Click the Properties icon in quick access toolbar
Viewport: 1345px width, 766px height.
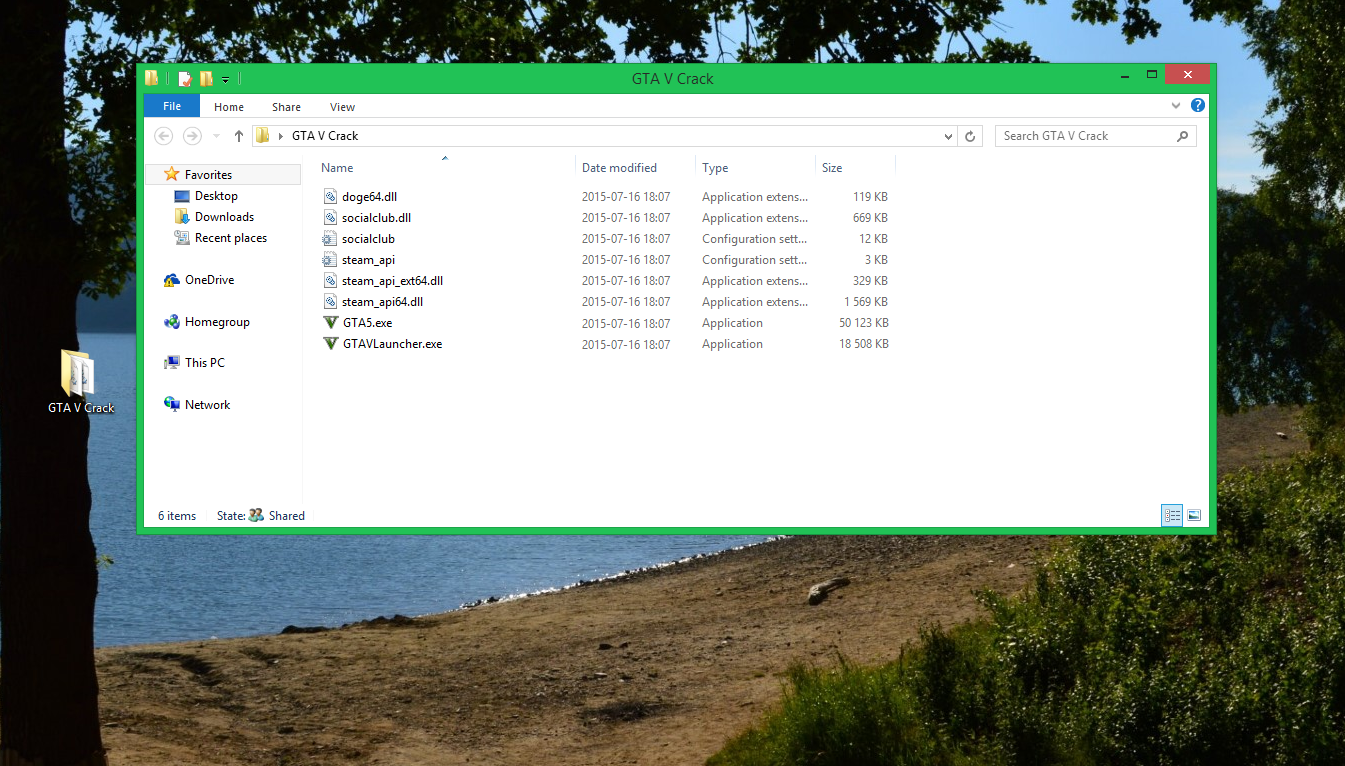pyautogui.click(x=185, y=78)
